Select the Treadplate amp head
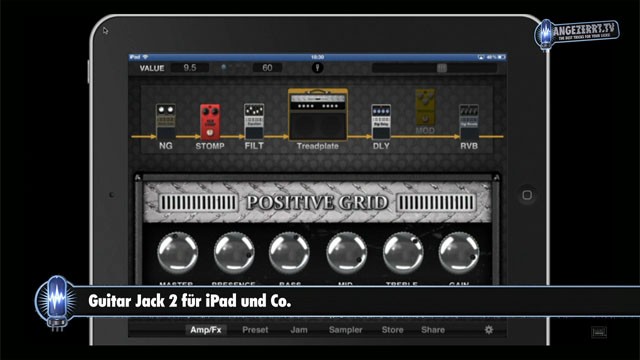 click(x=318, y=114)
